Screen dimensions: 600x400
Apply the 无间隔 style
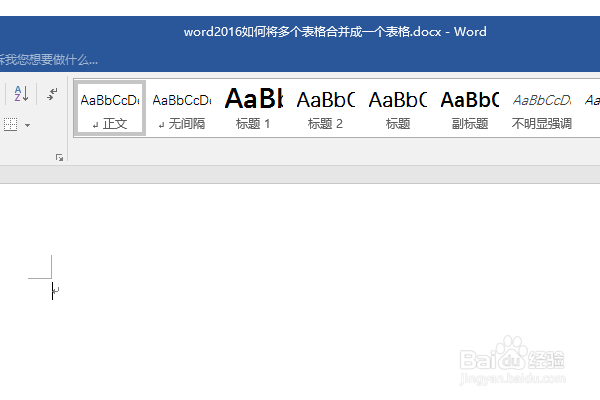[x=182, y=108]
